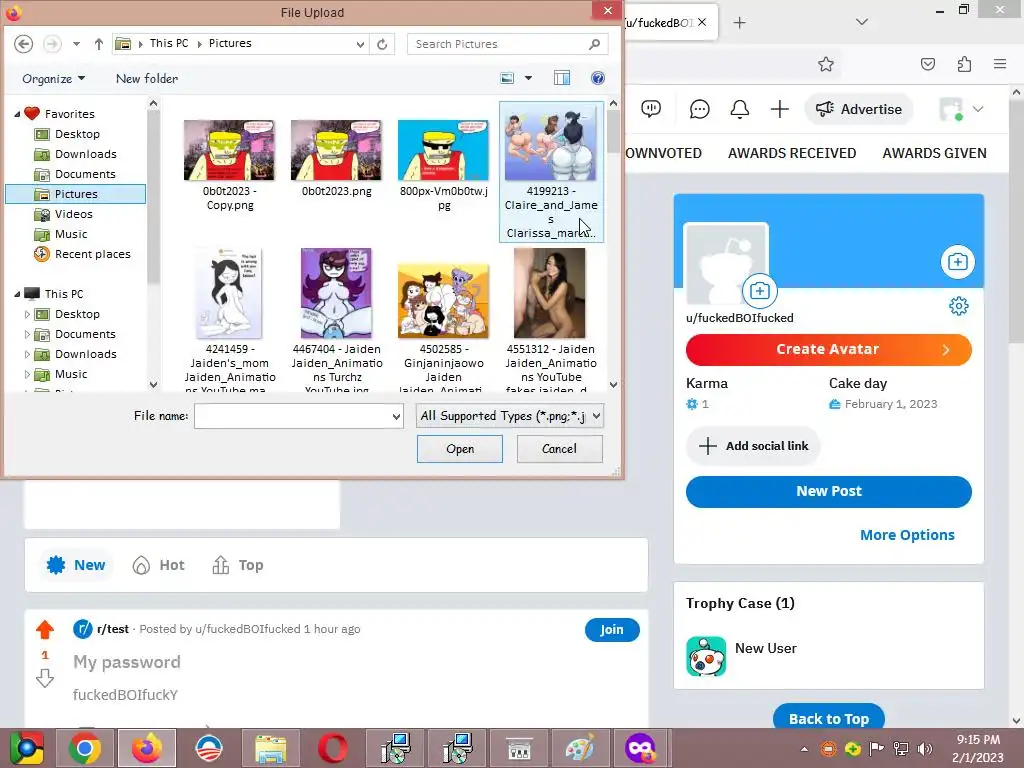The height and width of the screenshot is (768, 1024).
Task: Open the Firefox hamburger menu
Action: [1000, 64]
